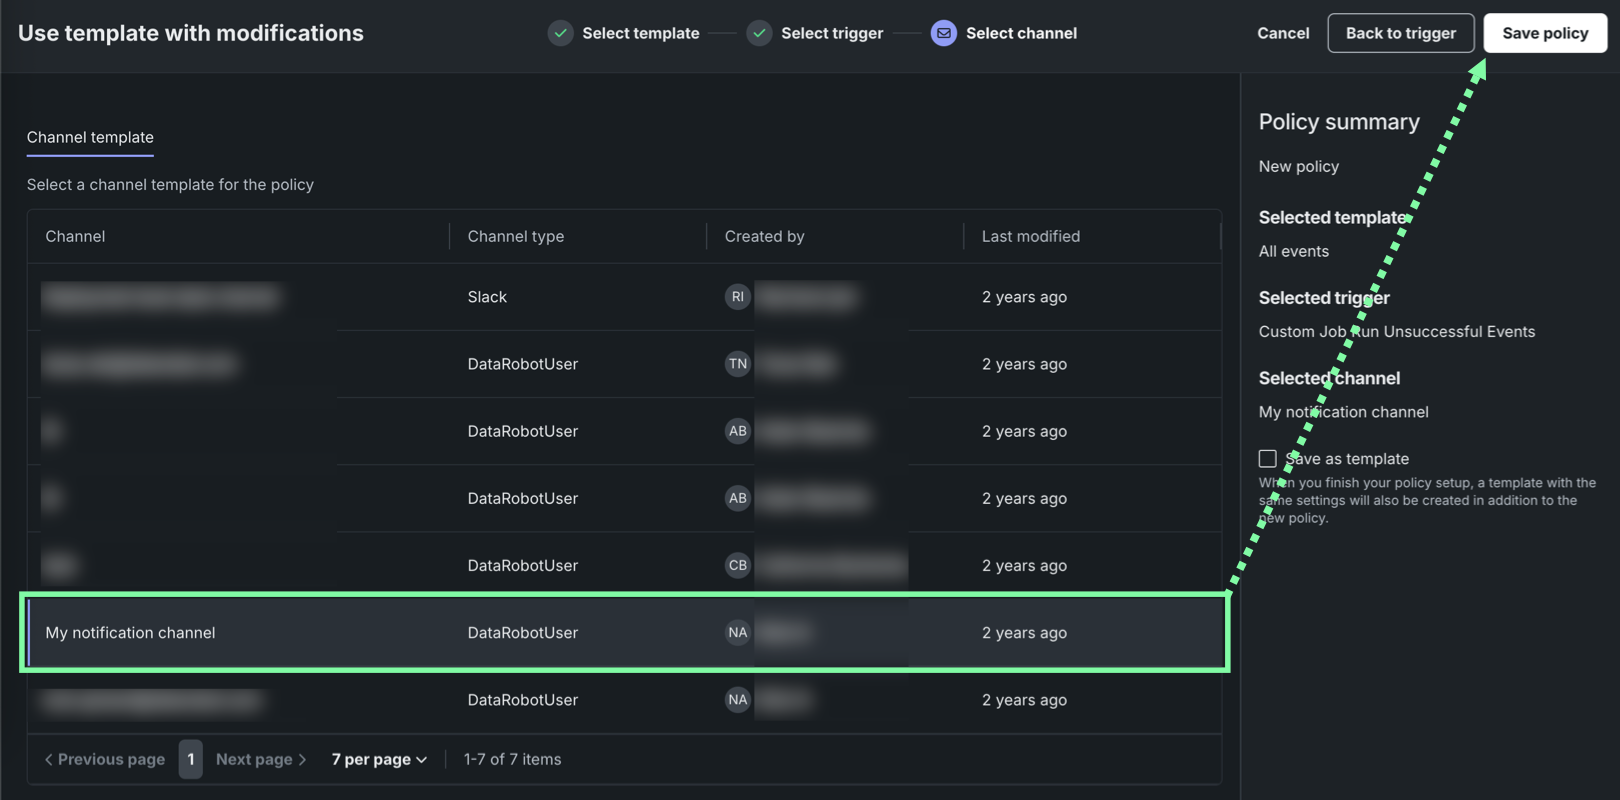Click the CB user avatar icon
This screenshot has height=800, width=1620.
coord(737,565)
